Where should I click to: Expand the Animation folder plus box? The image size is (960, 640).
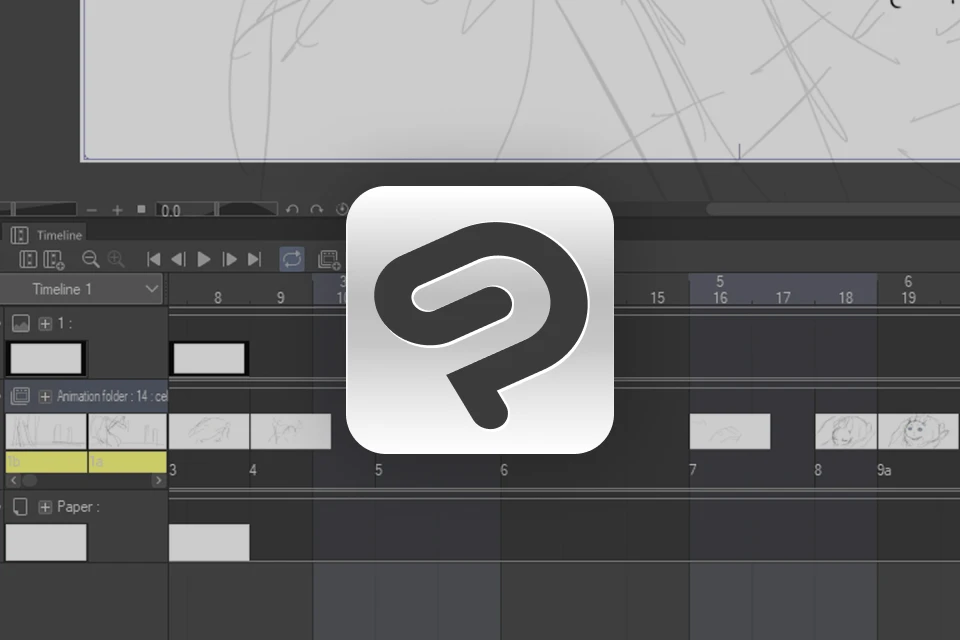pos(45,397)
